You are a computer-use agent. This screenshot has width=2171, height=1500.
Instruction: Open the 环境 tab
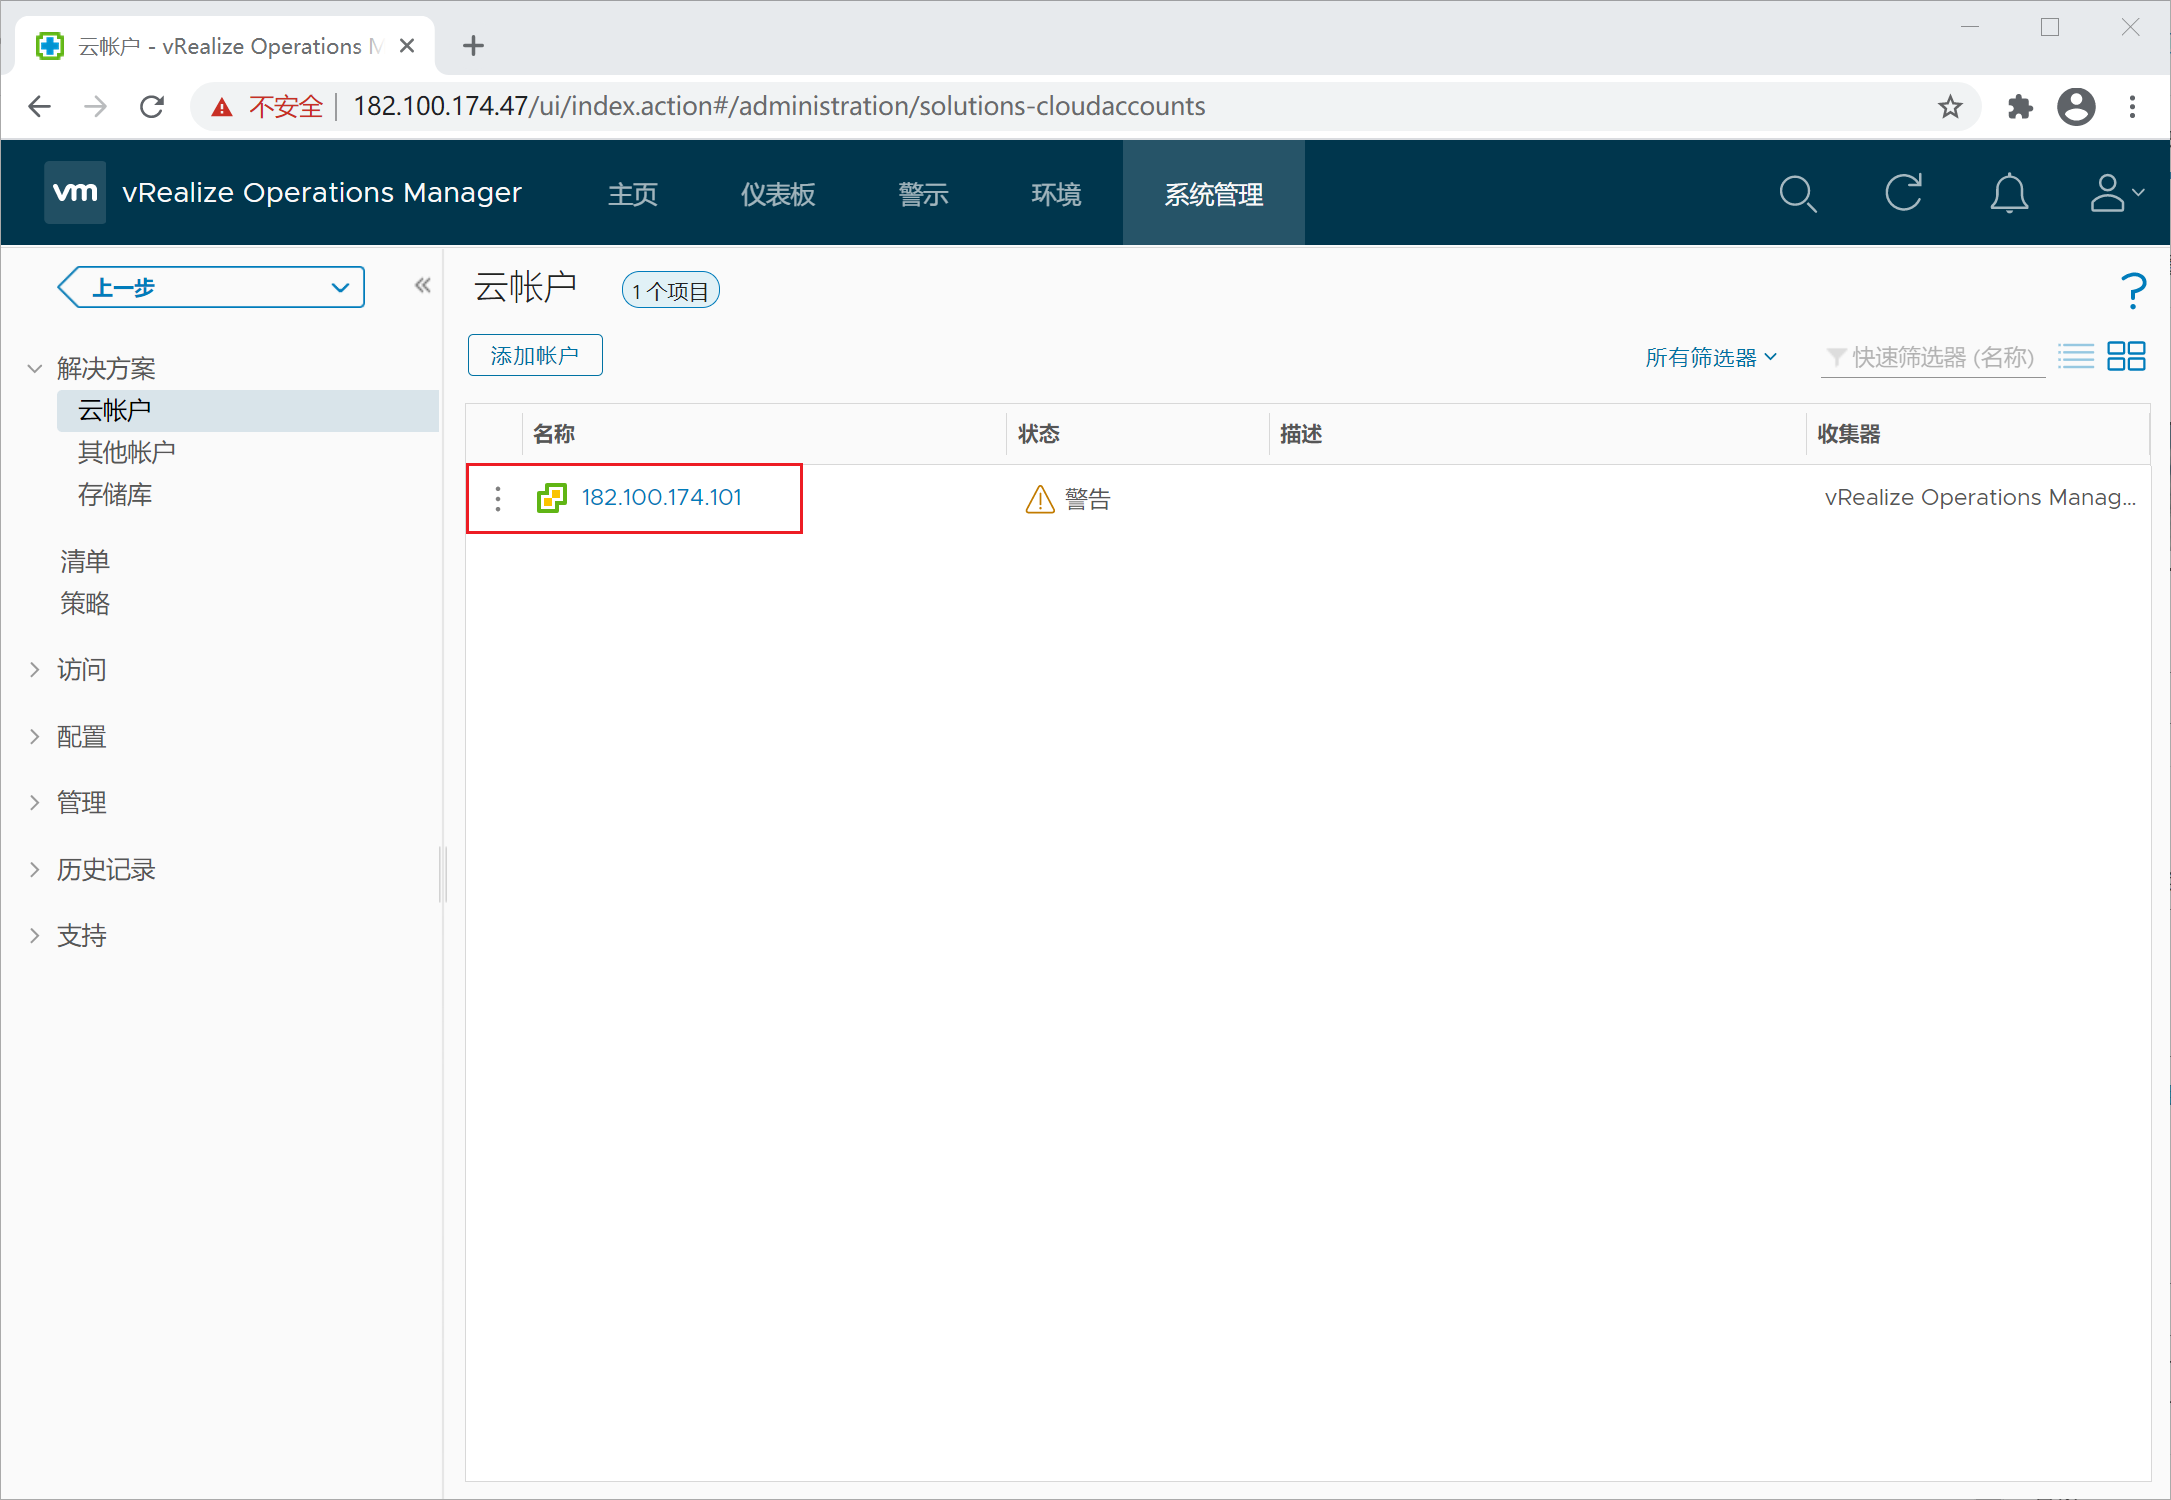1056,194
